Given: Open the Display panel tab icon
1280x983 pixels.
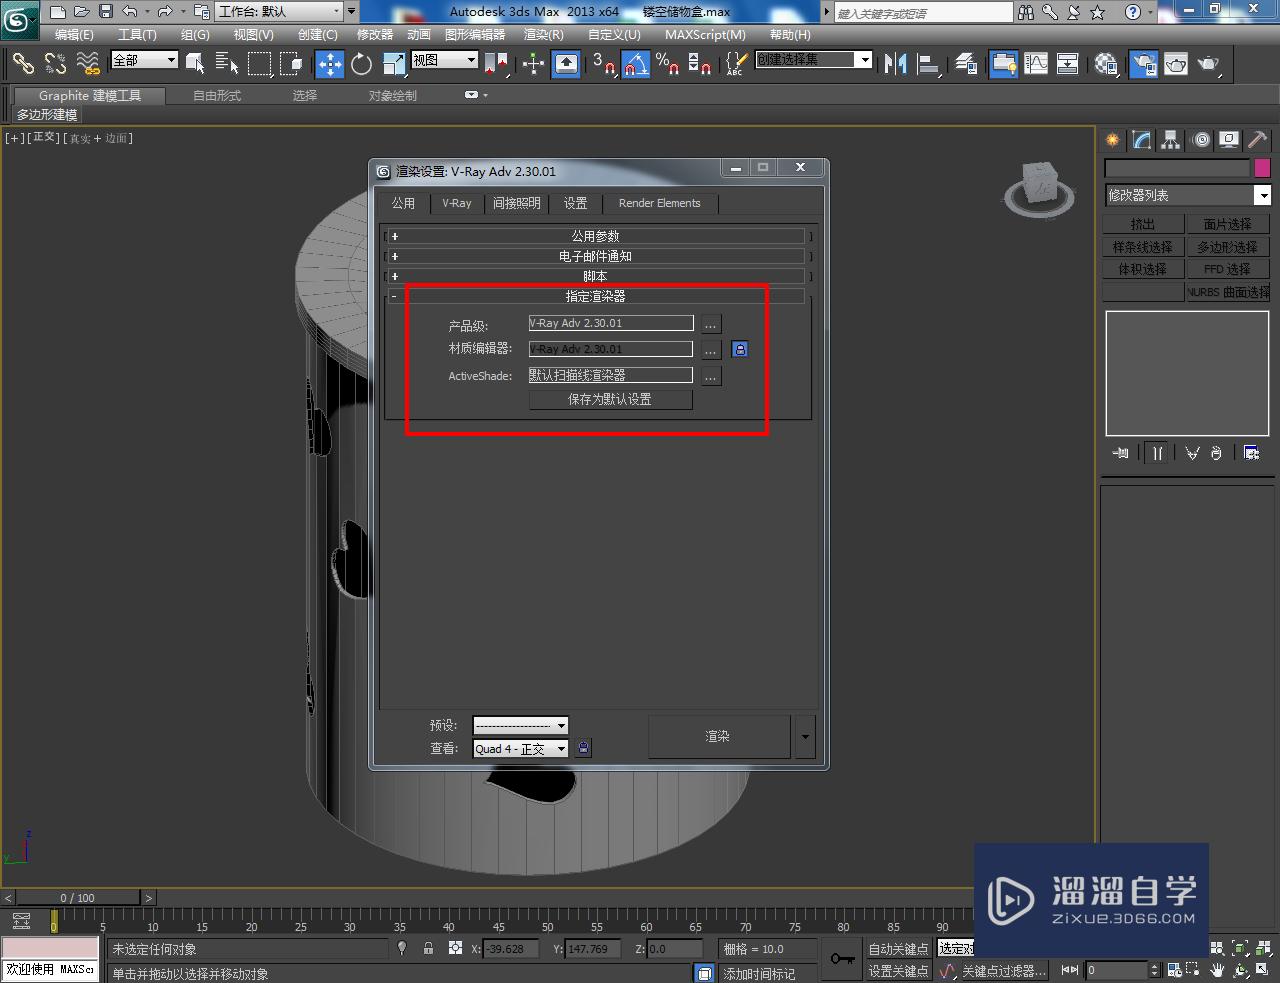Looking at the screenshot, I should point(1229,140).
